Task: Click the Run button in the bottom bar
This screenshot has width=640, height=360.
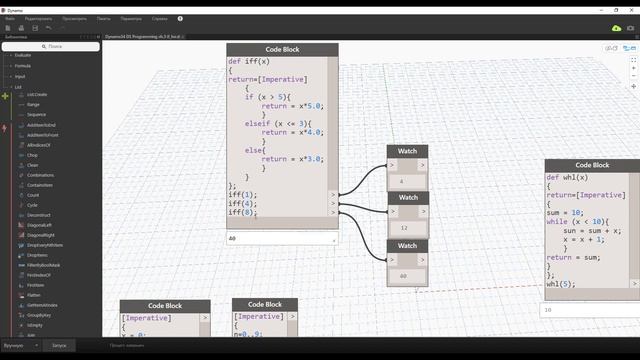Action: [x=59, y=345]
